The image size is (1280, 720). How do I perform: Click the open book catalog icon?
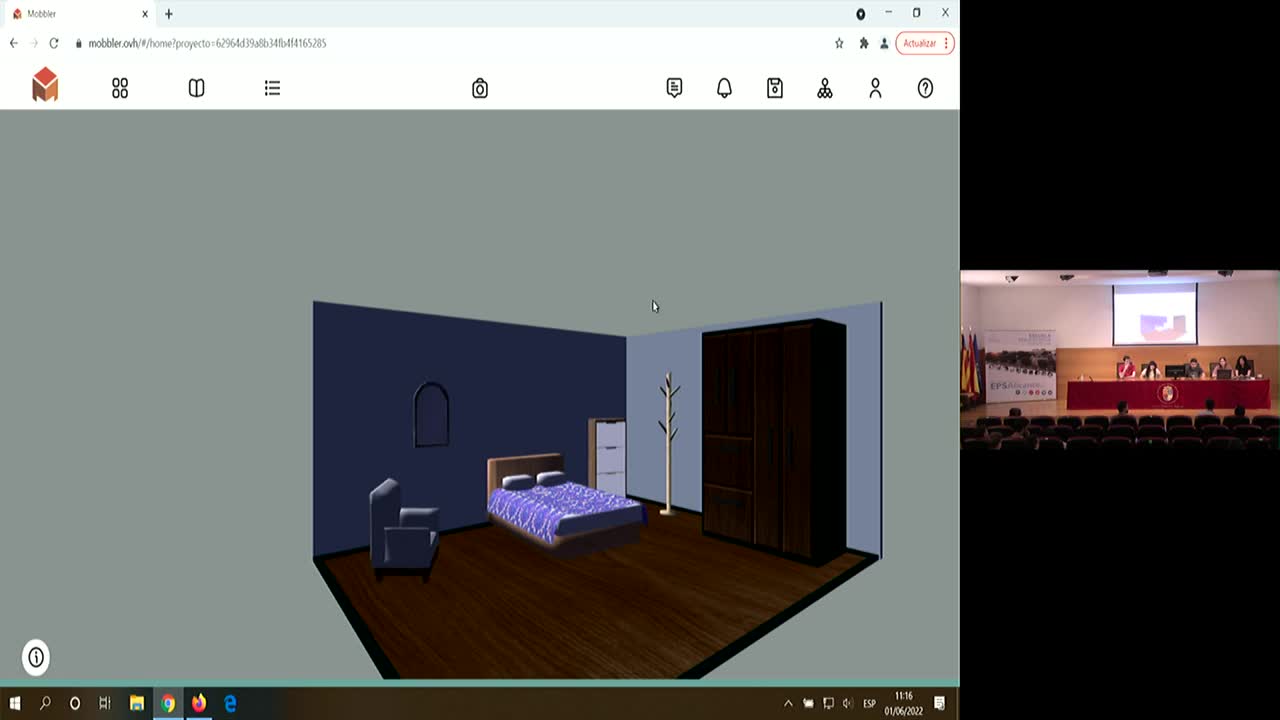coord(196,89)
